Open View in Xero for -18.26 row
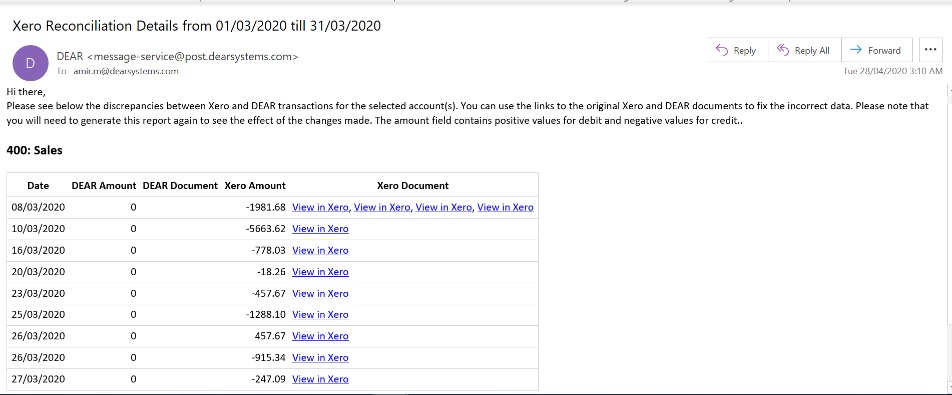Image resolution: width=952 pixels, height=395 pixels. click(321, 272)
